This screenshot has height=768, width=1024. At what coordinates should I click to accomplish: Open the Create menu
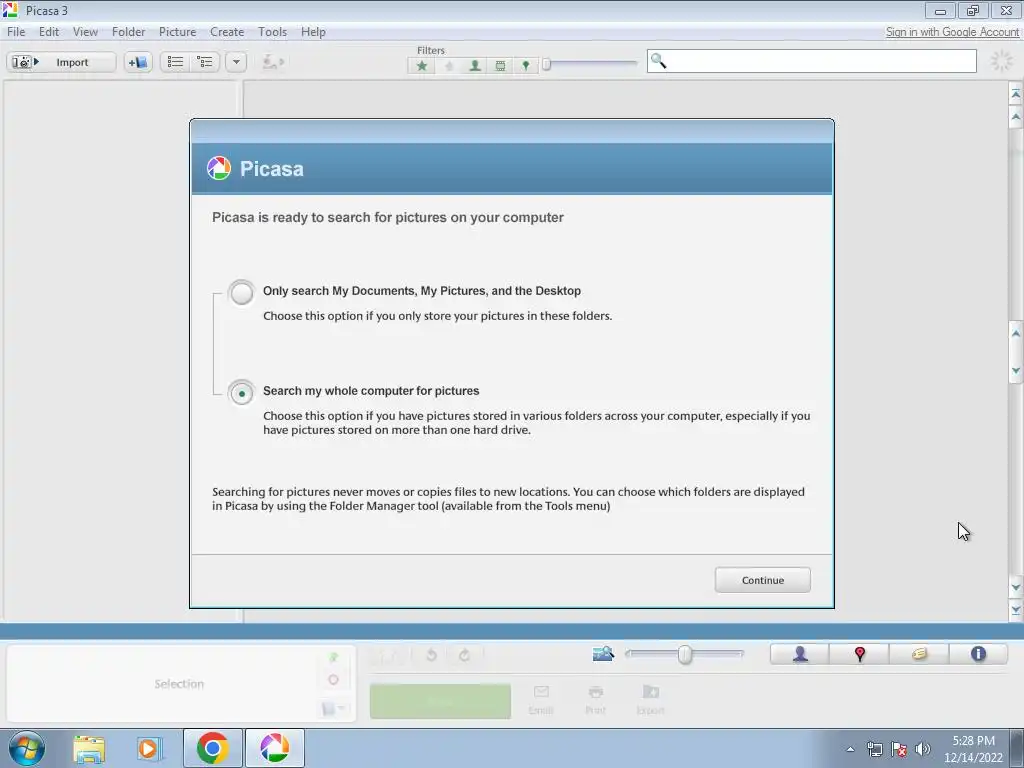click(x=227, y=31)
